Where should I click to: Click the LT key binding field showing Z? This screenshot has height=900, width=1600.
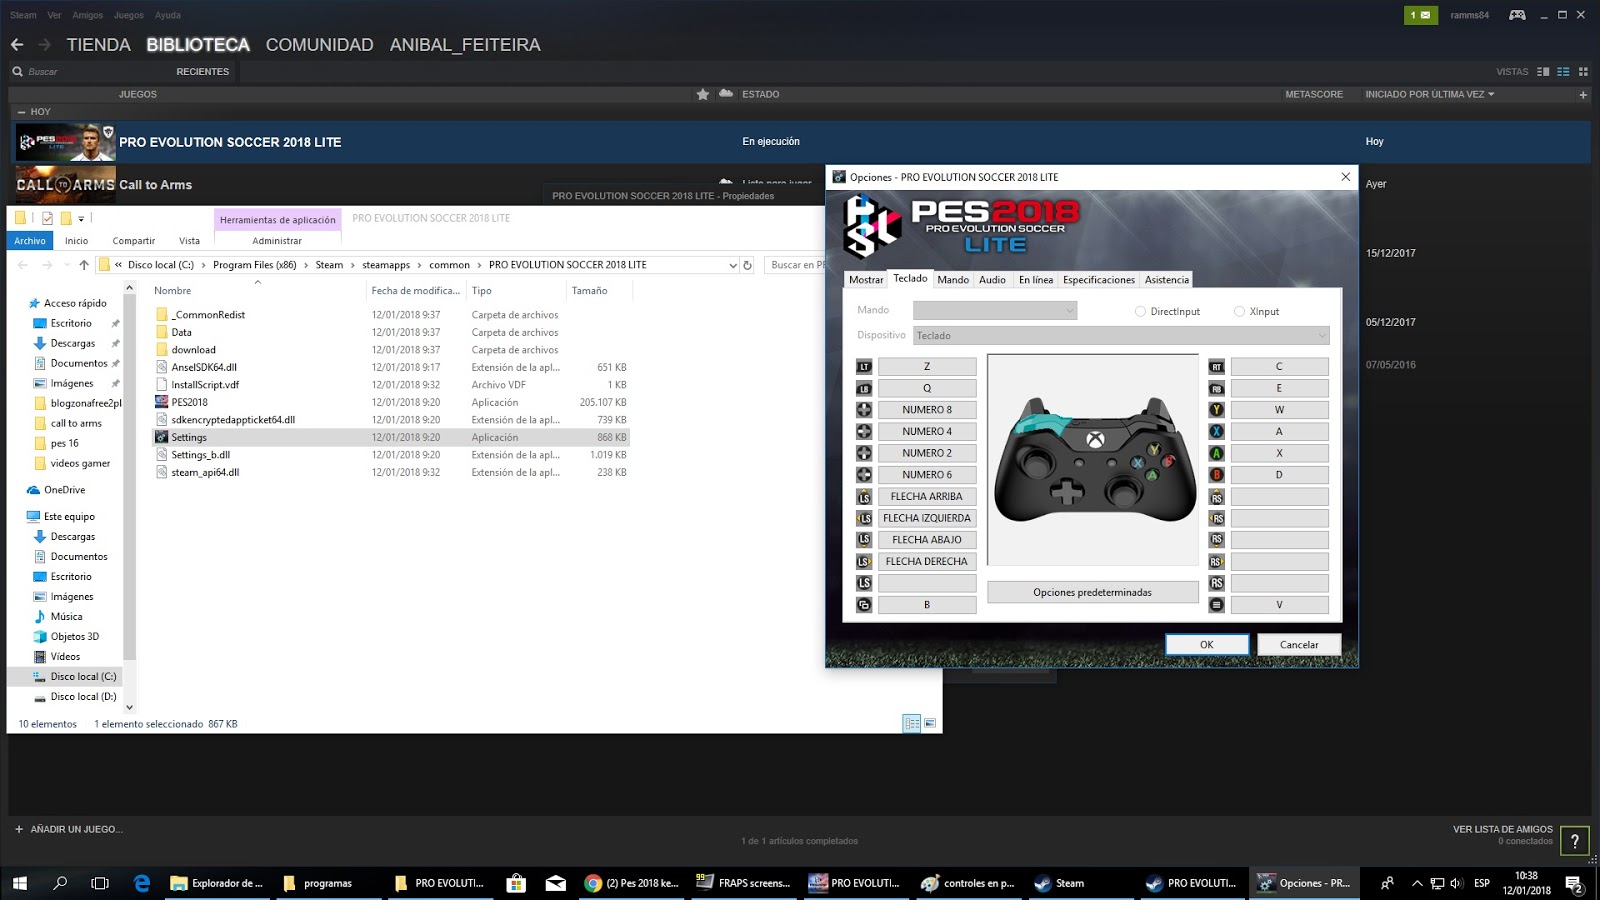click(927, 367)
